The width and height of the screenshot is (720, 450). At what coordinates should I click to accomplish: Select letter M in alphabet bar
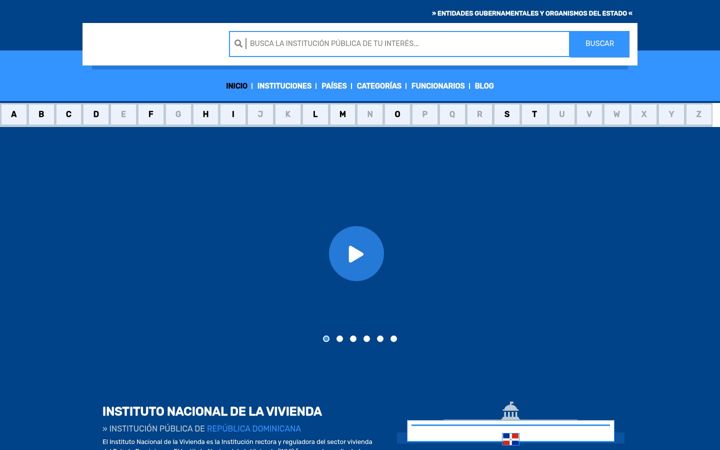(343, 114)
